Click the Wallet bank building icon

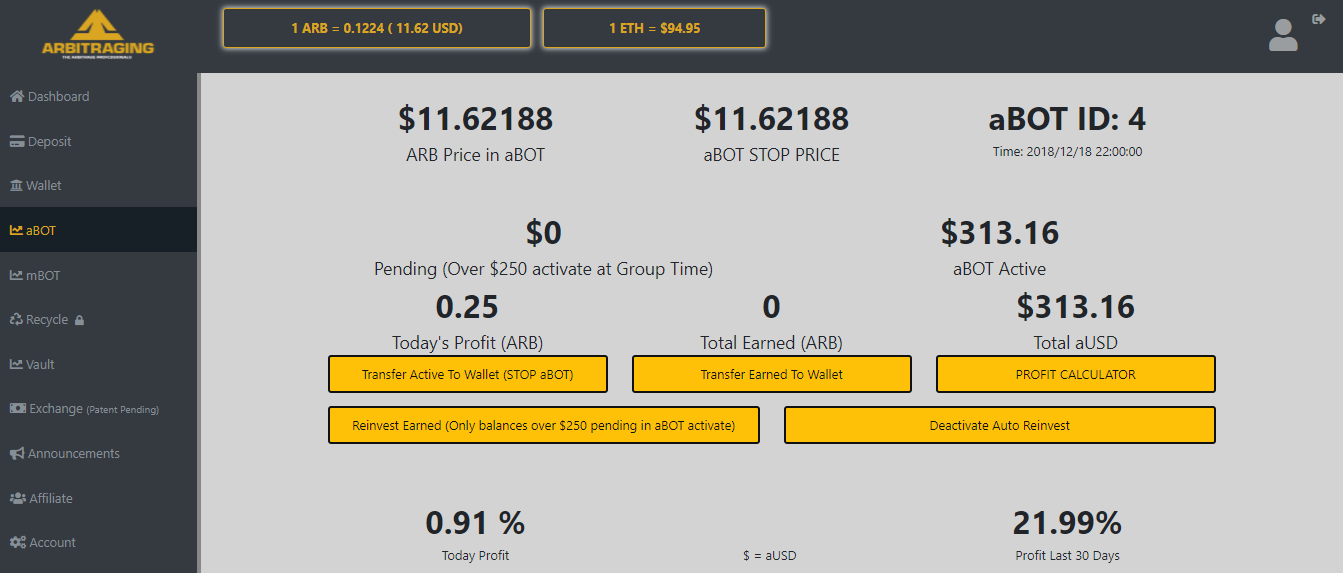[x=17, y=186]
